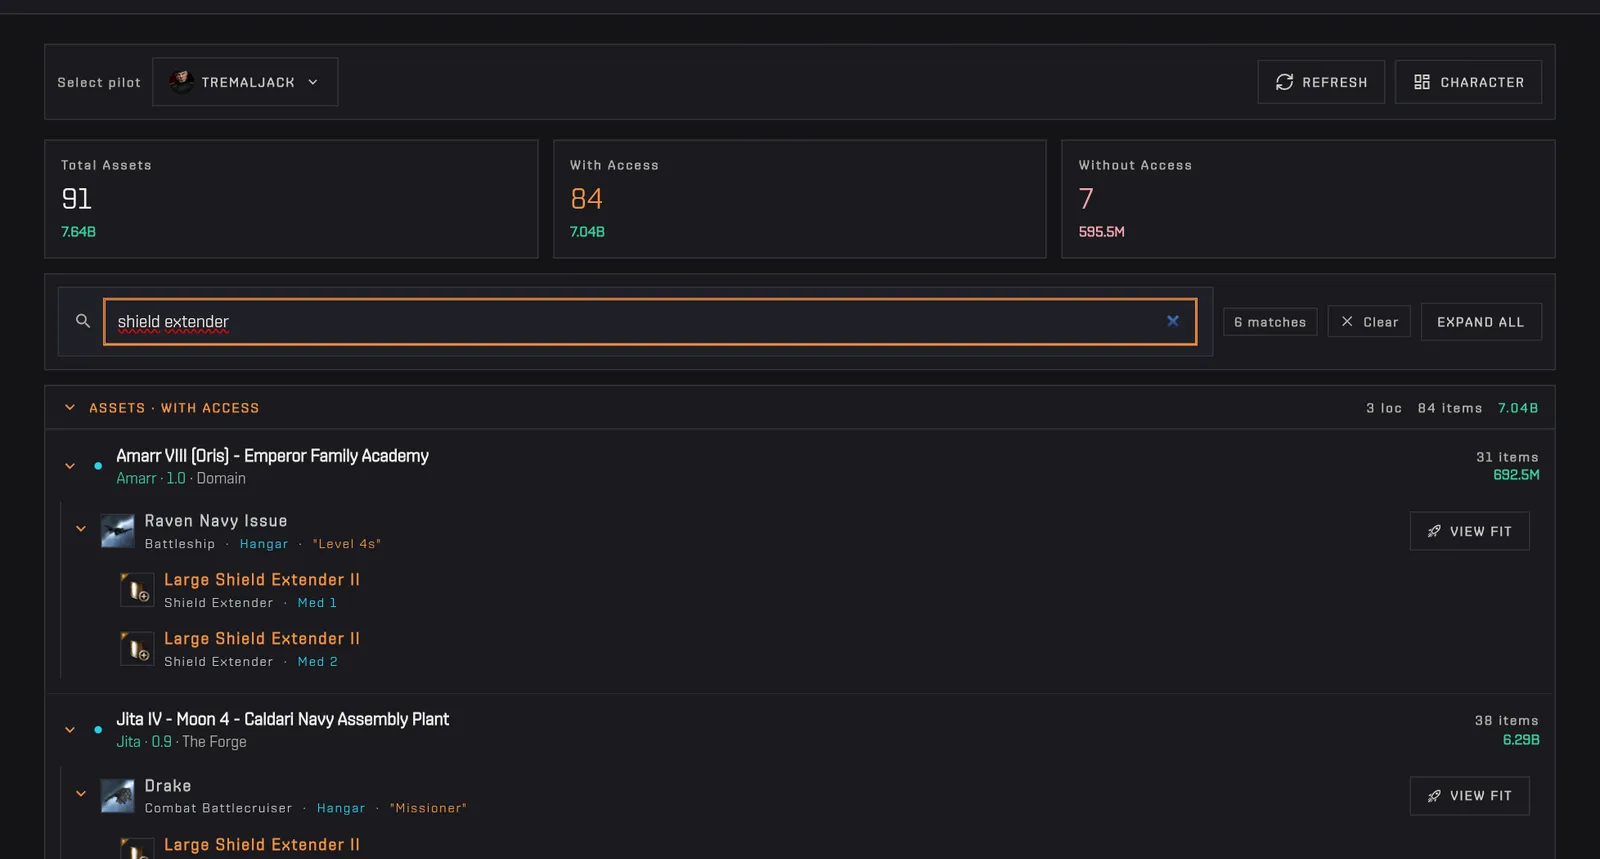Click the 7.64B Total Assets value
This screenshot has height=859, width=1600.
click(79, 232)
